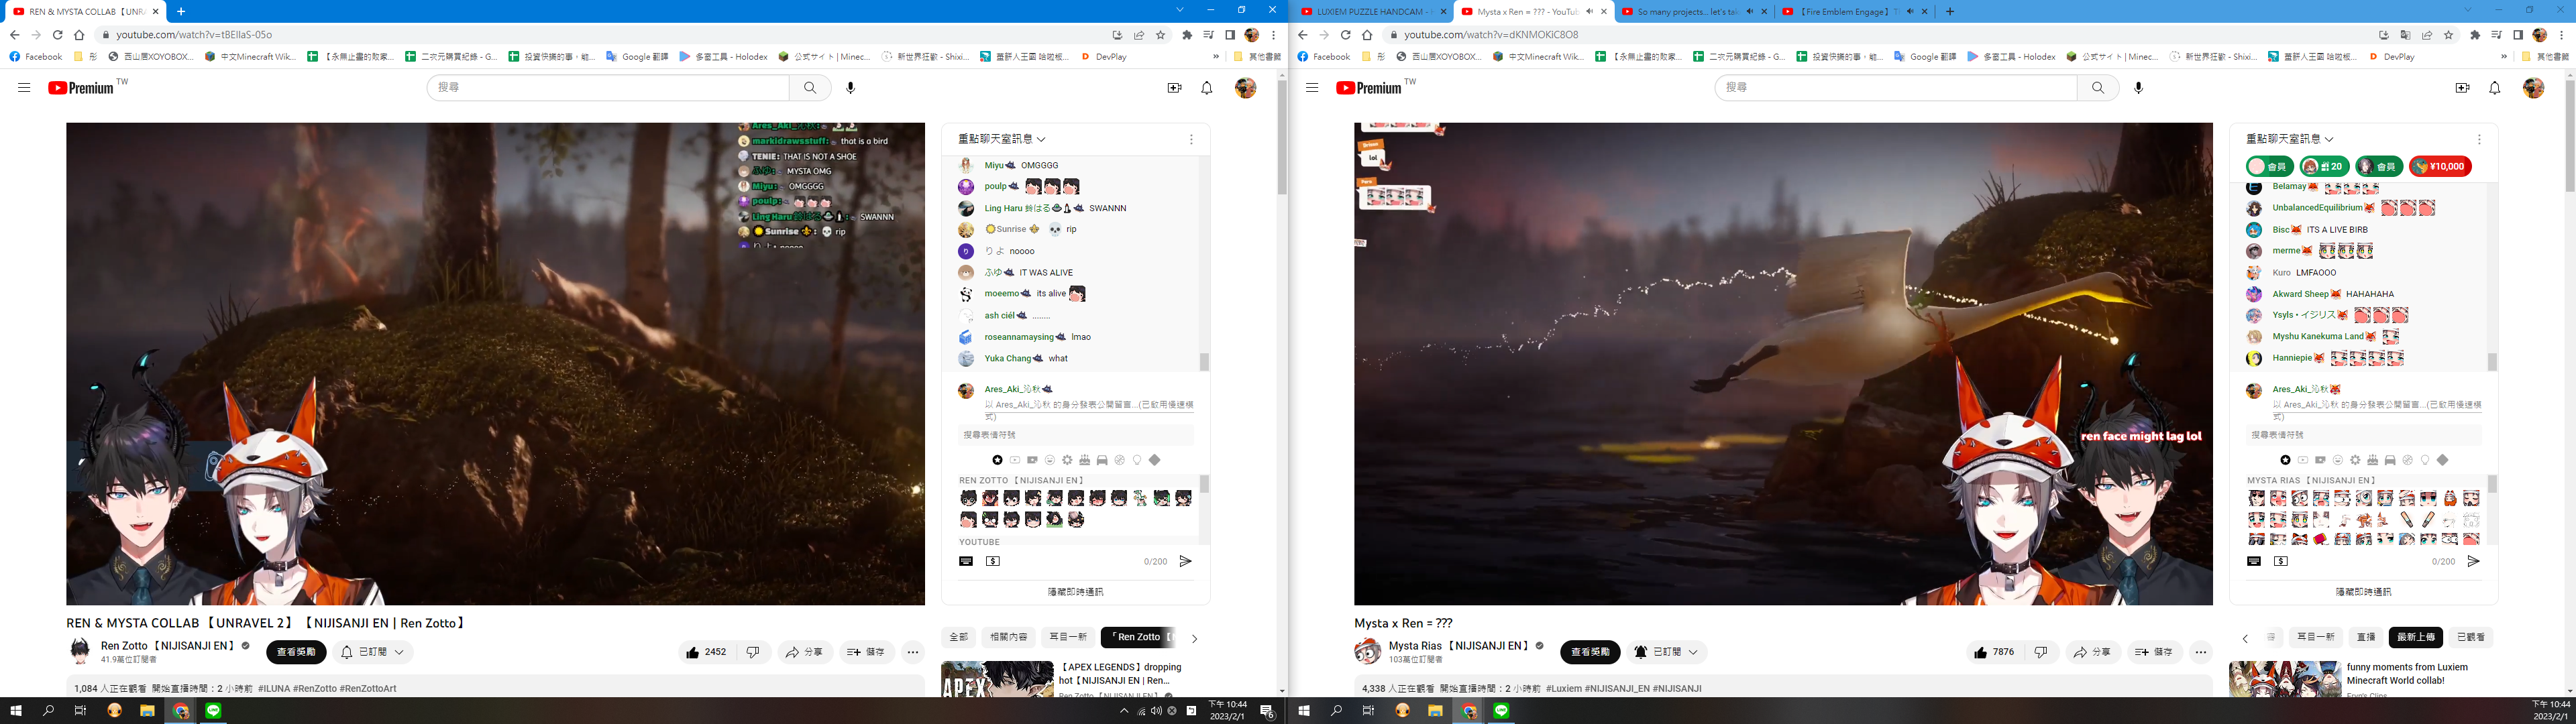Open Windows Start menu on left taskbar
Image resolution: width=2576 pixels, height=724 pixels.
(x=16, y=711)
